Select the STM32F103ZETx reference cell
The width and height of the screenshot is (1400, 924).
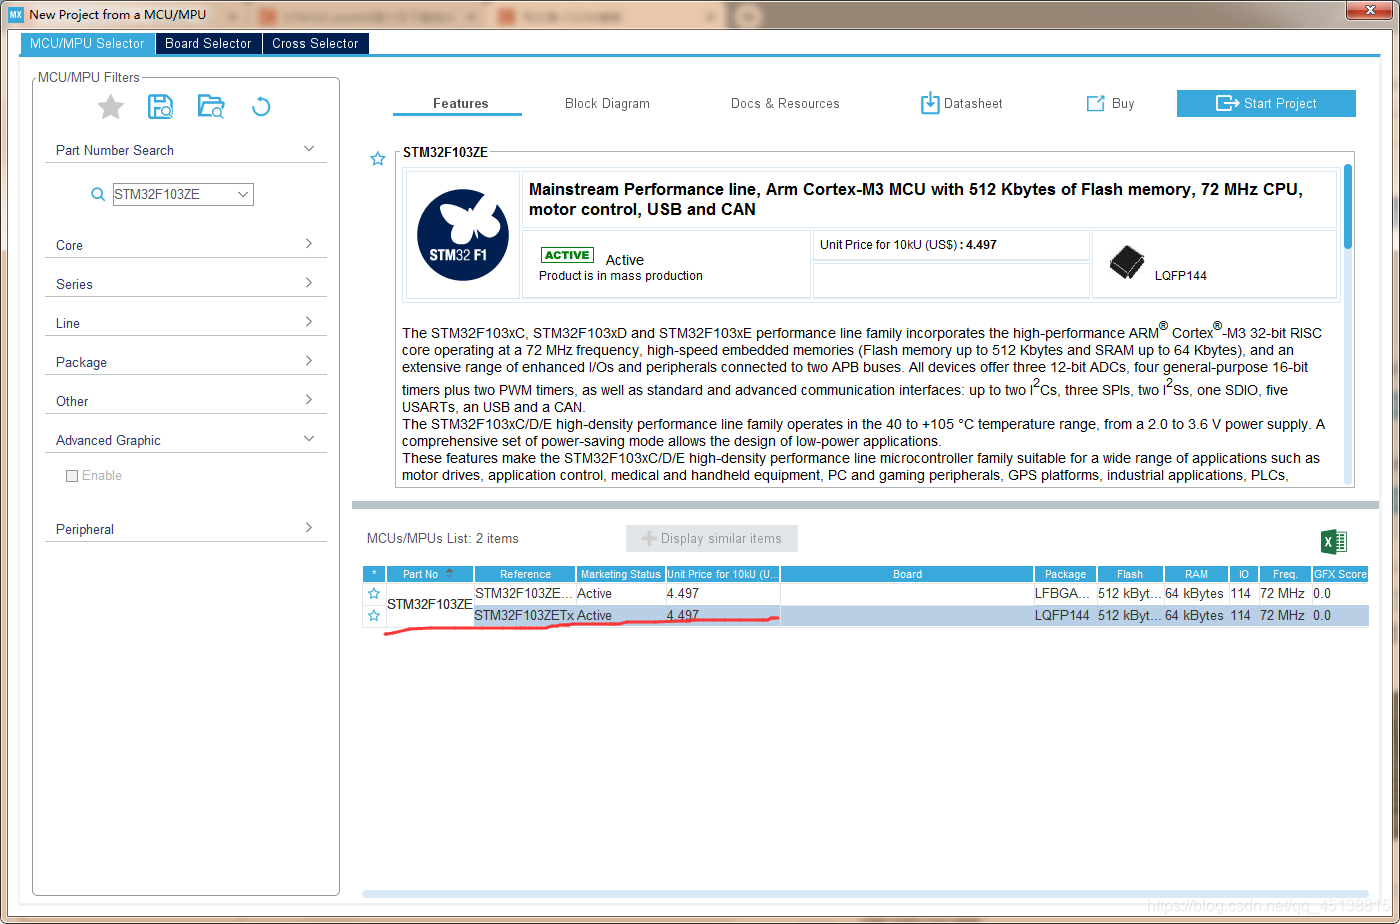(x=525, y=616)
